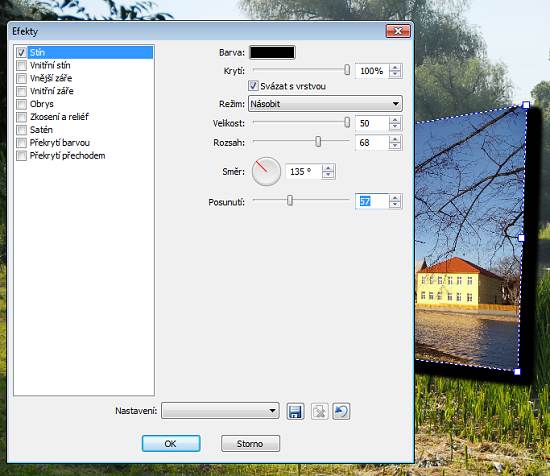The height and width of the screenshot is (476, 550).
Task: Increase Krytí value with up arrow
Action: (x=395, y=68)
